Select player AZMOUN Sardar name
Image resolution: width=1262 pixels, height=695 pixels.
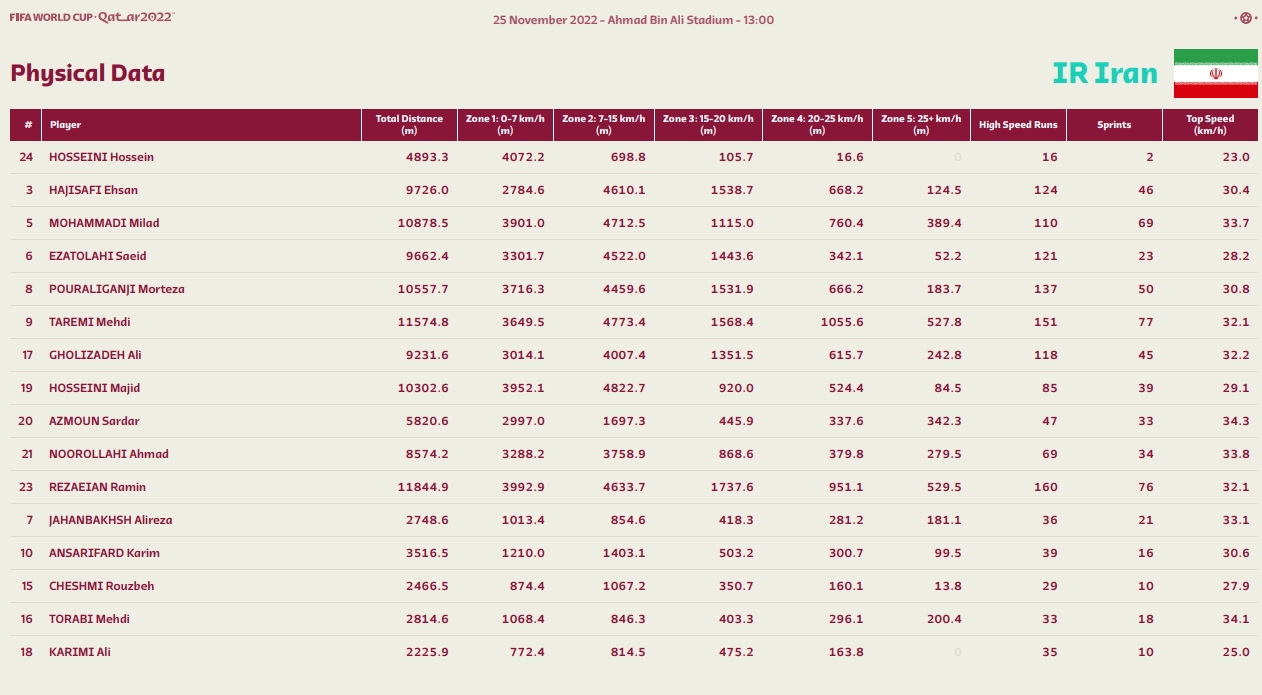click(x=94, y=421)
